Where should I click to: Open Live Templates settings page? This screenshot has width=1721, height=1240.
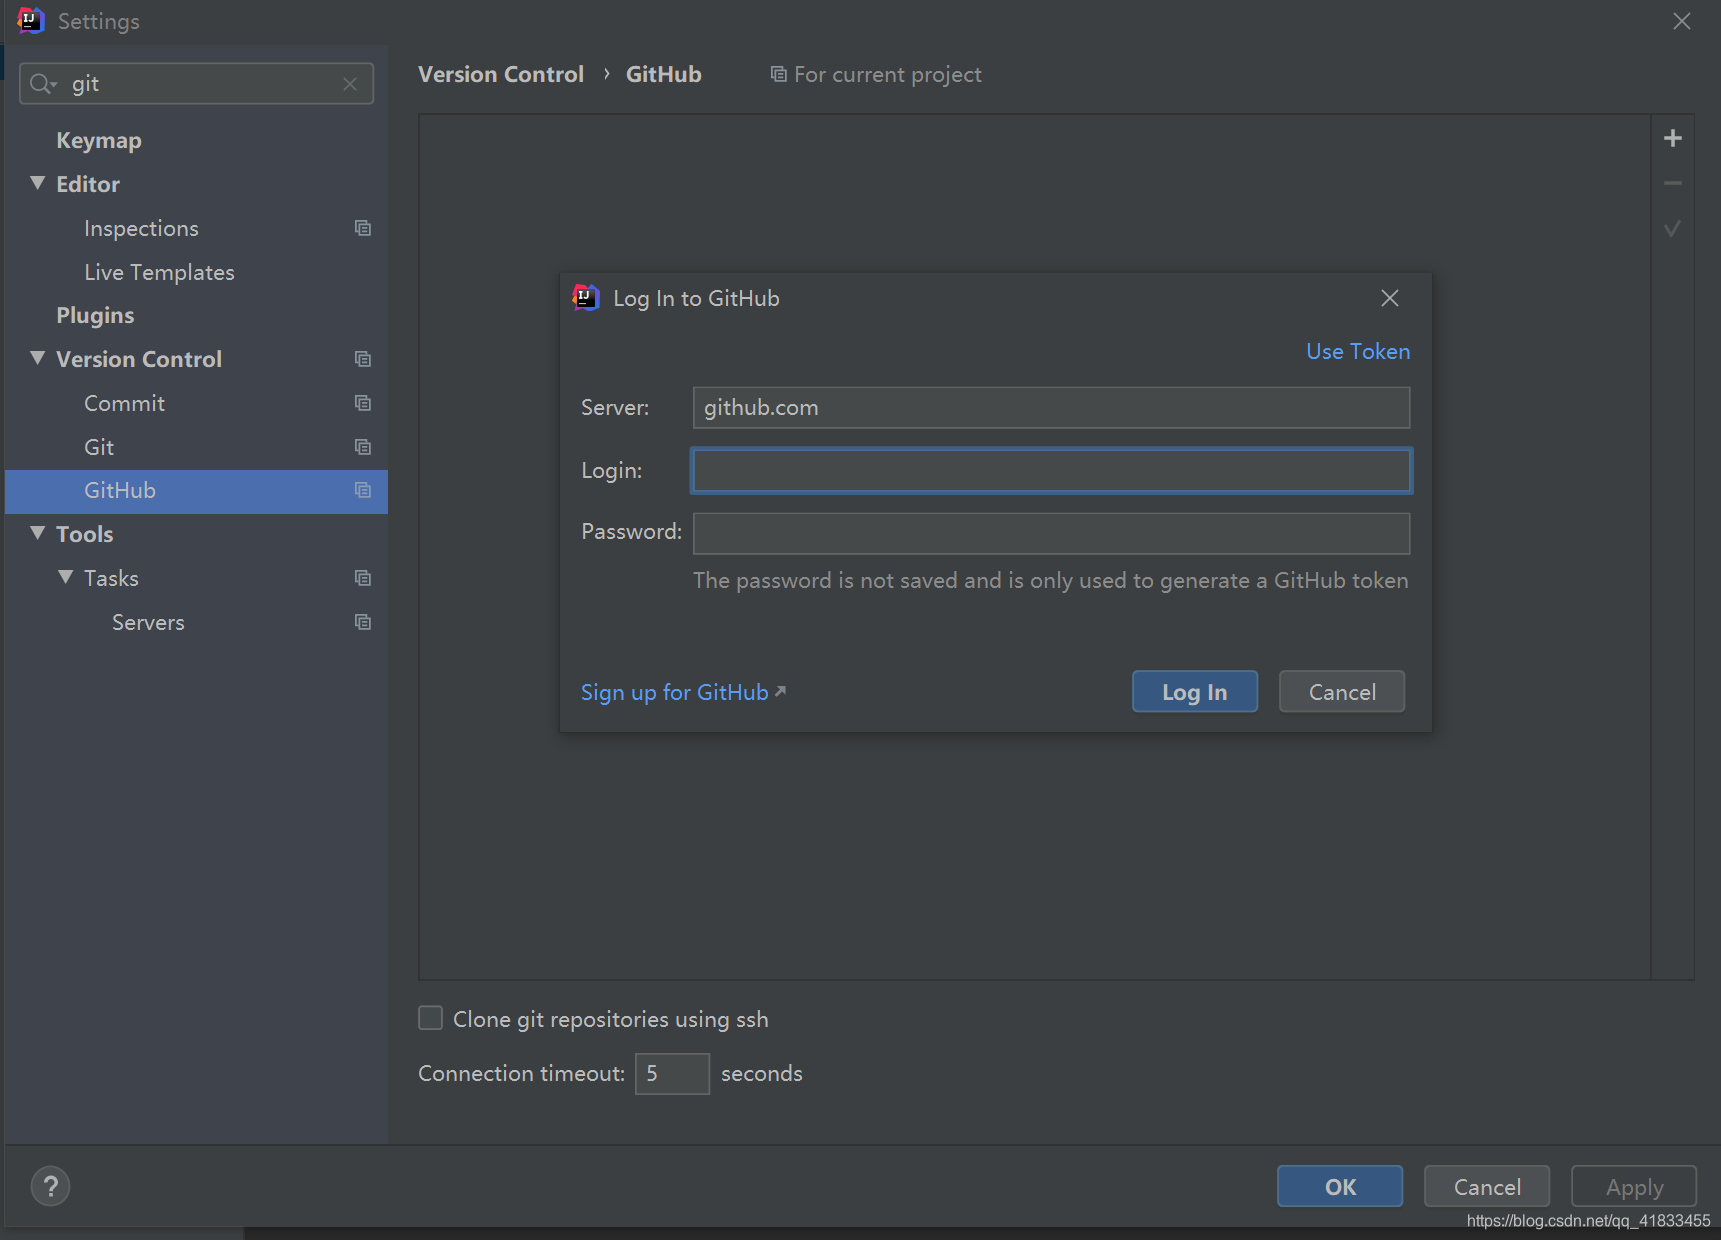point(159,273)
